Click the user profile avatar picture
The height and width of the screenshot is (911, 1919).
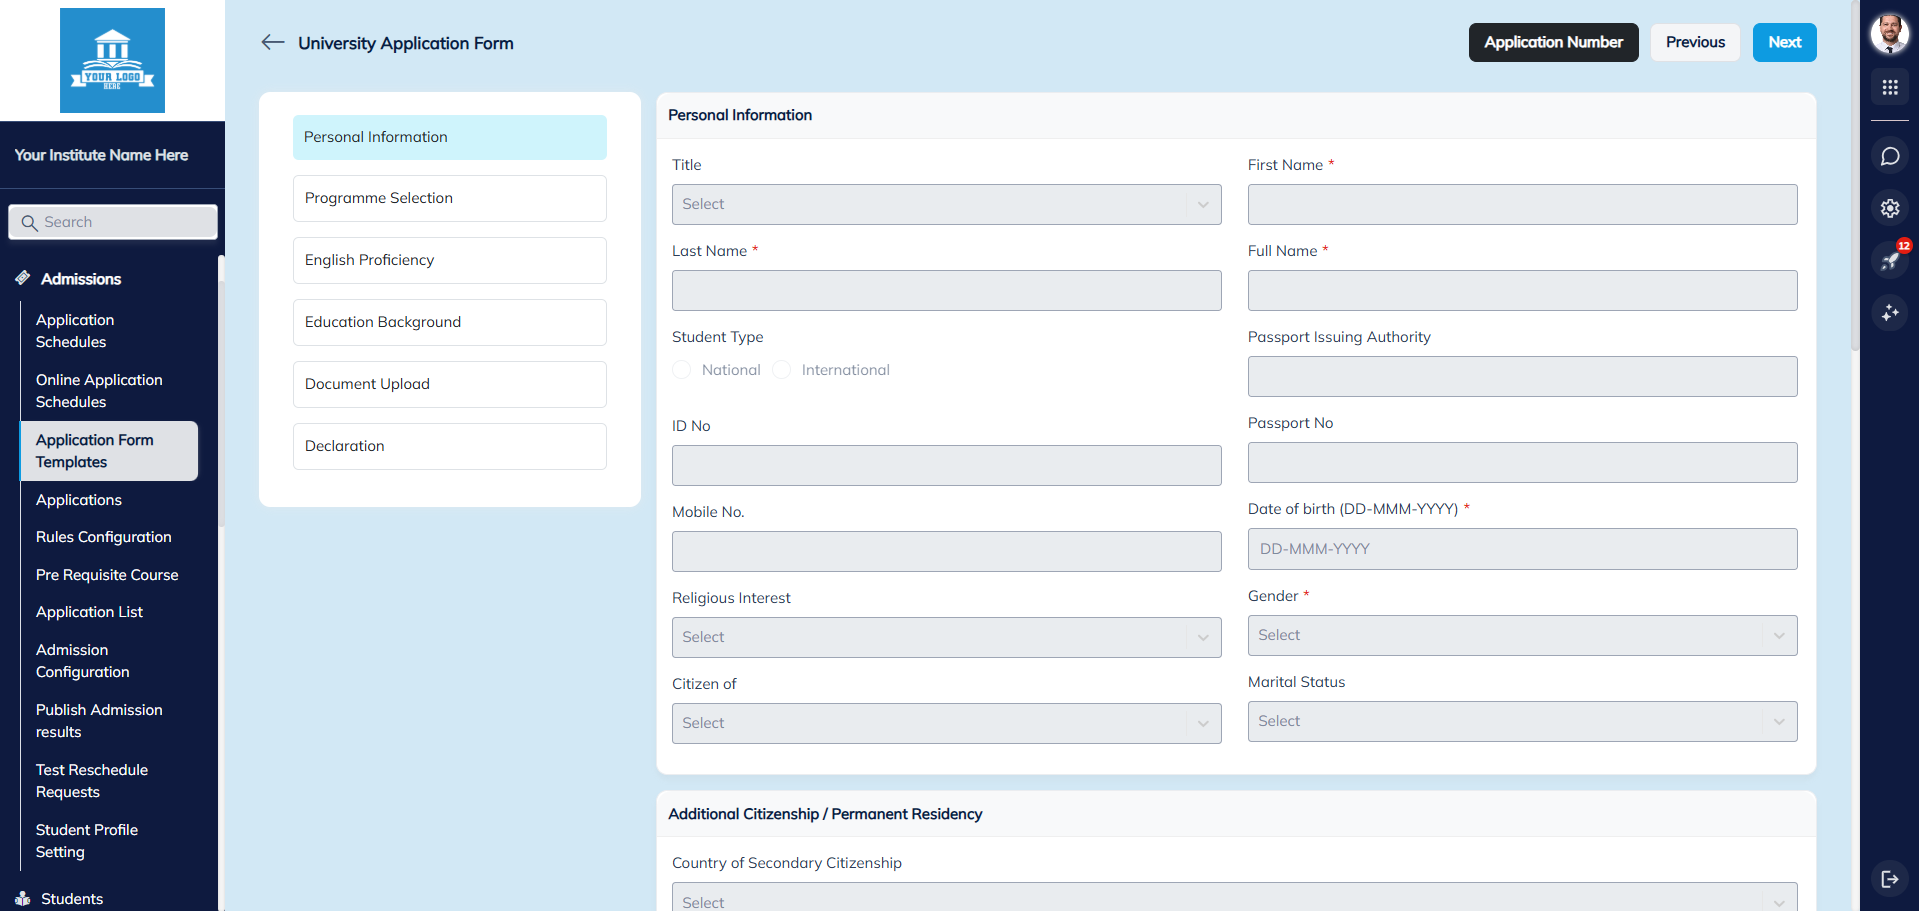[x=1890, y=33]
